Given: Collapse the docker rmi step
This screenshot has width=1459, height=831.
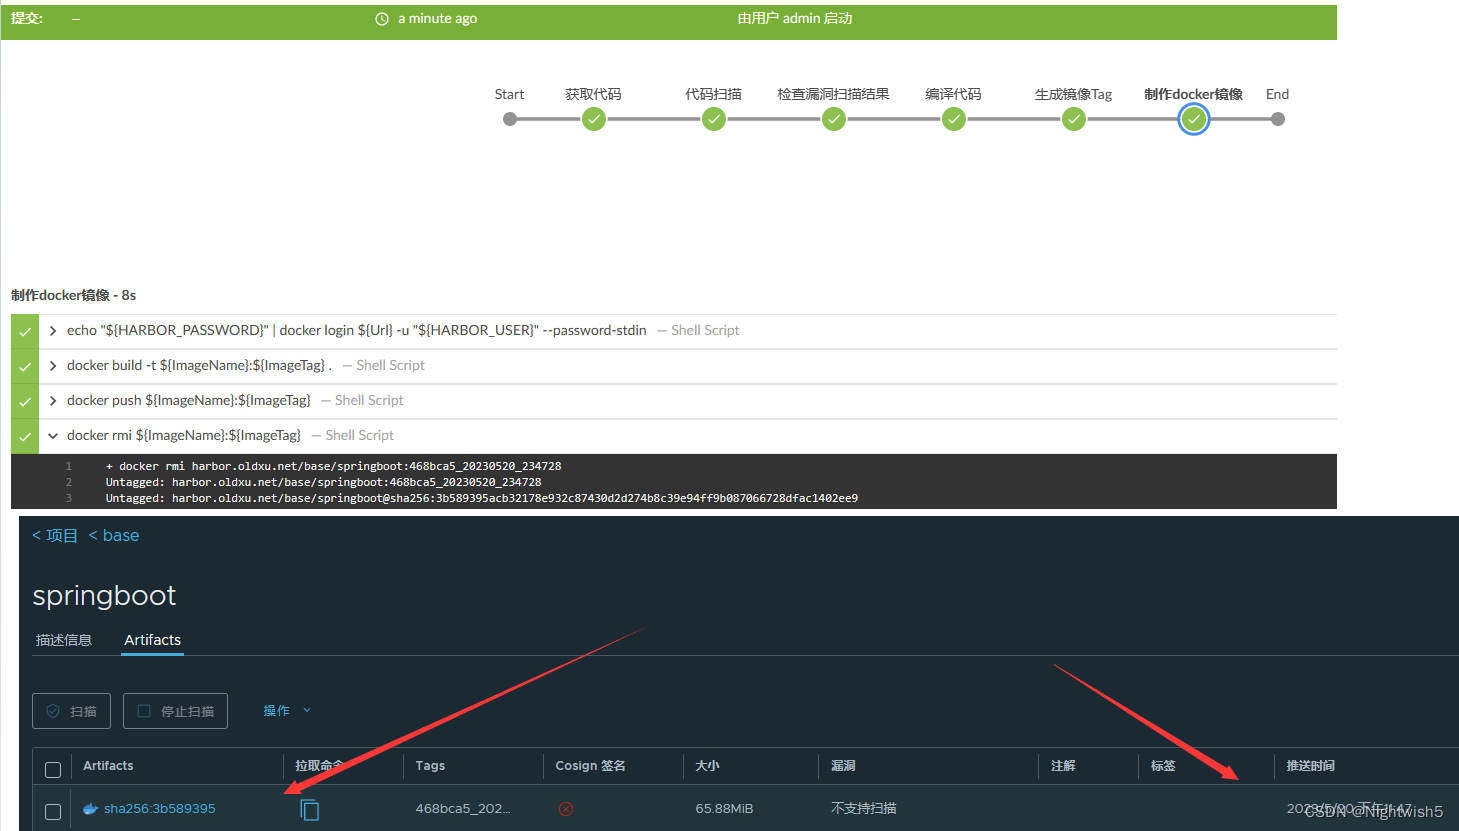Looking at the screenshot, I should pyautogui.click(x=53, y=436).
